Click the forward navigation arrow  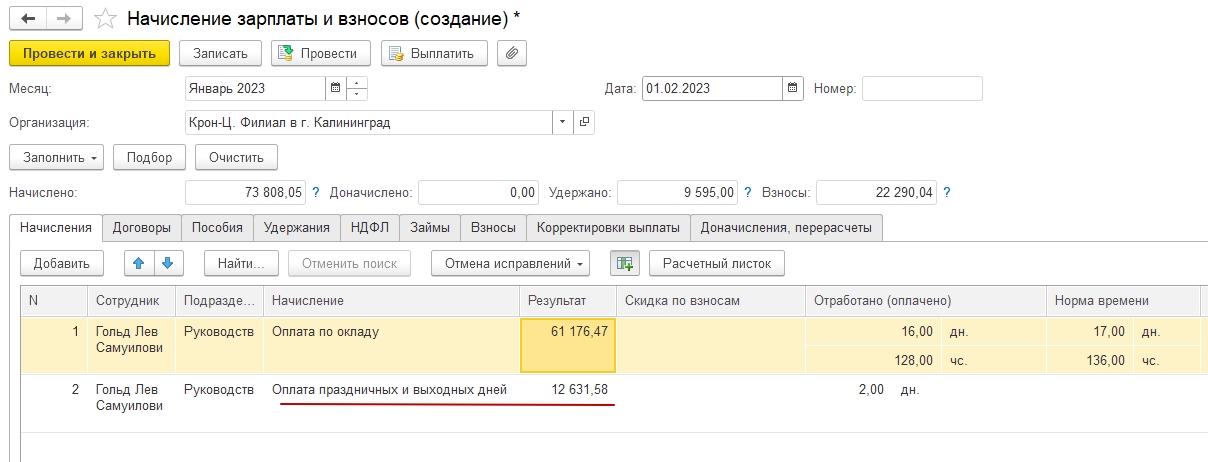[x=64, y=19]
